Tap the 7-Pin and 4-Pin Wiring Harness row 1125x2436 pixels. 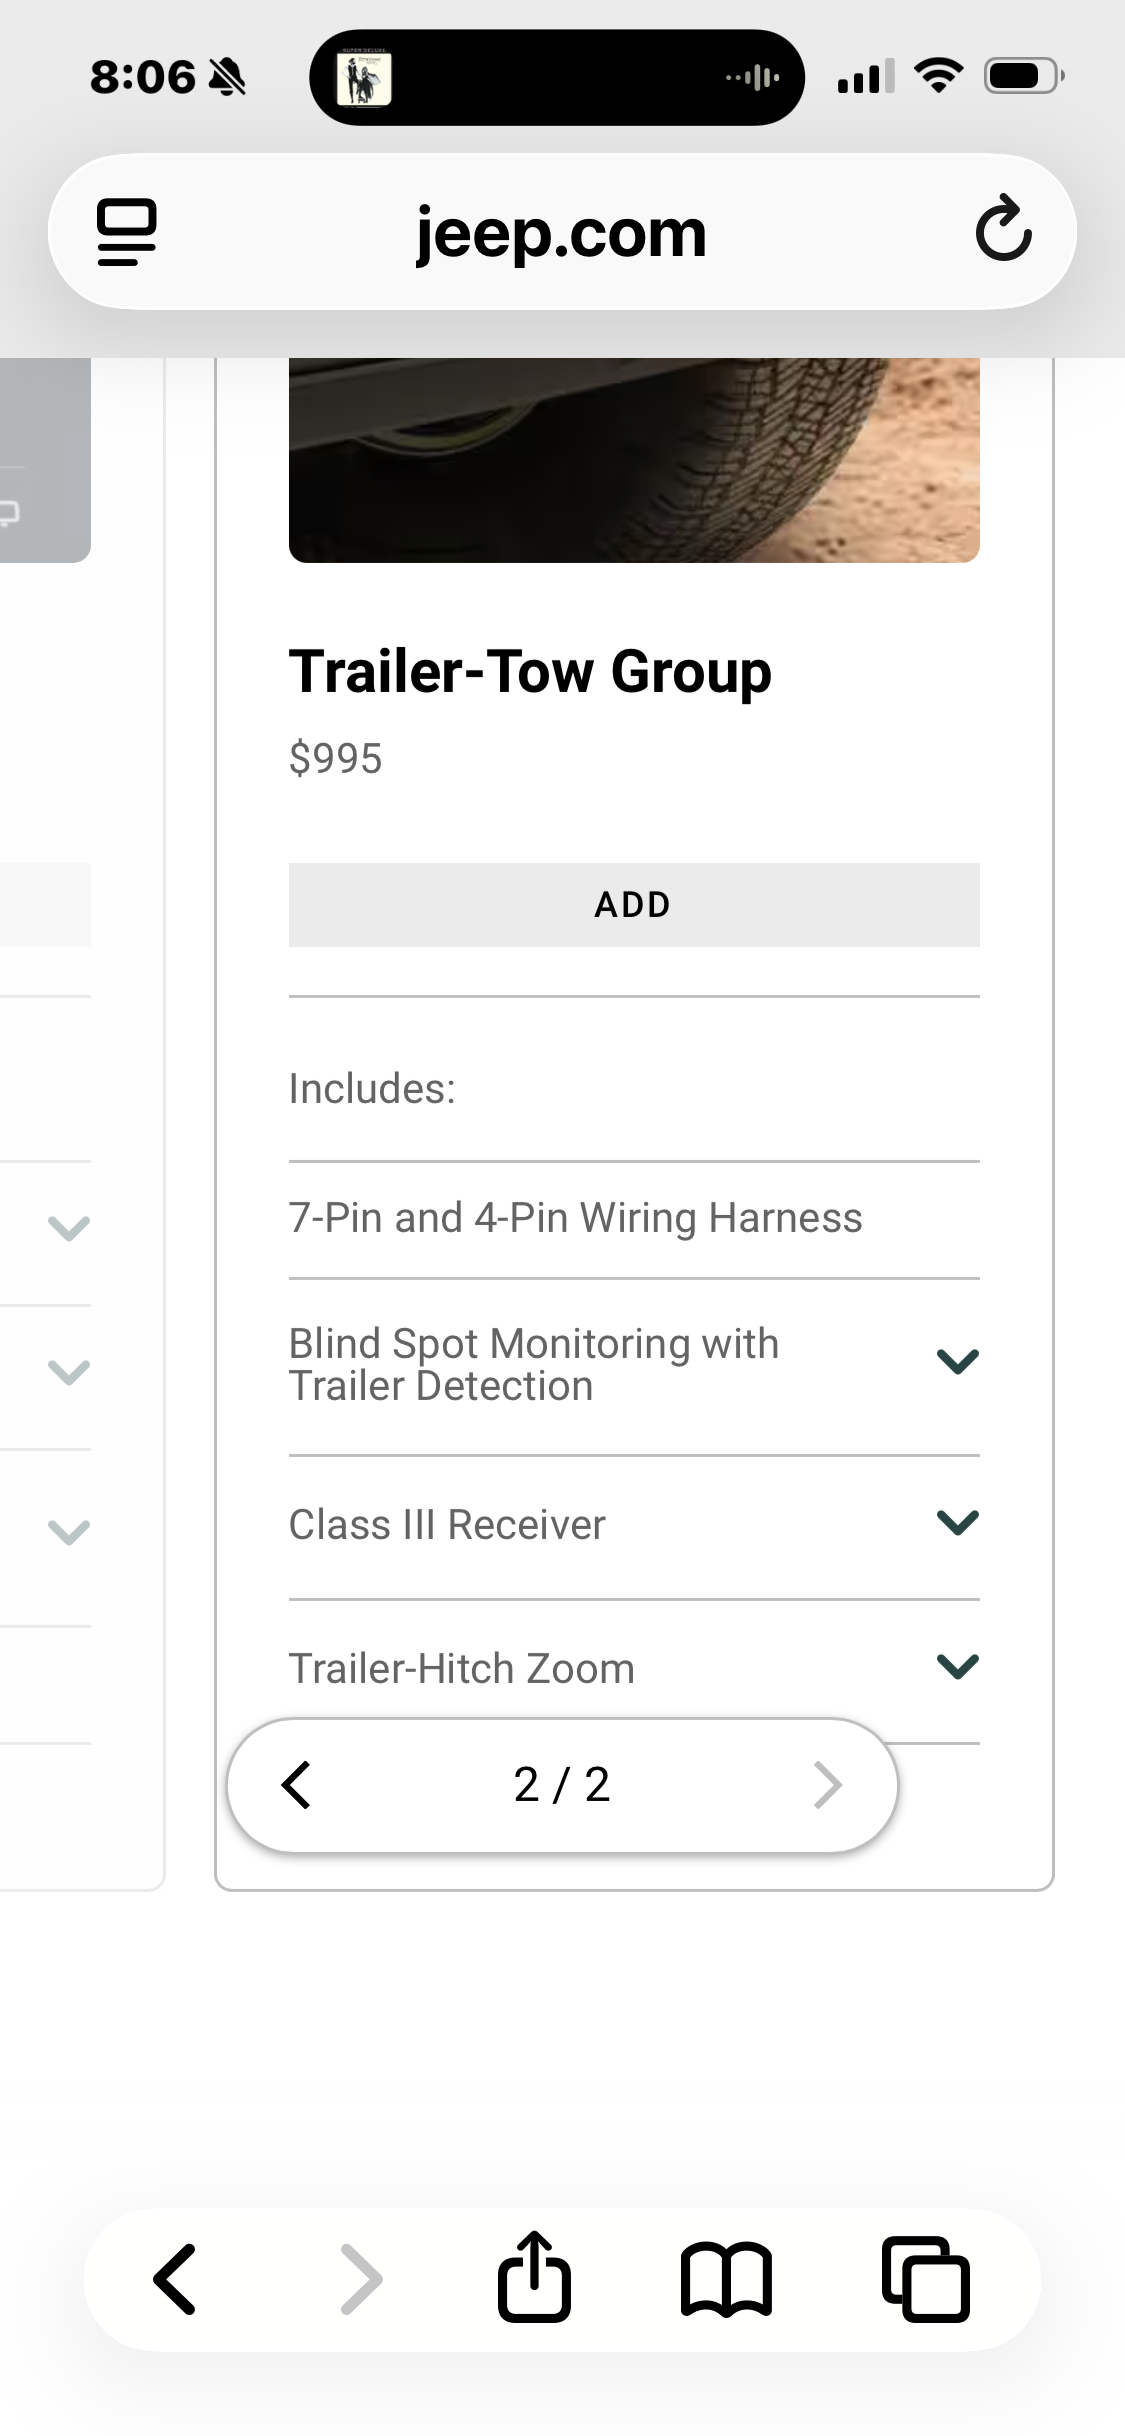tap(634, 1219)
